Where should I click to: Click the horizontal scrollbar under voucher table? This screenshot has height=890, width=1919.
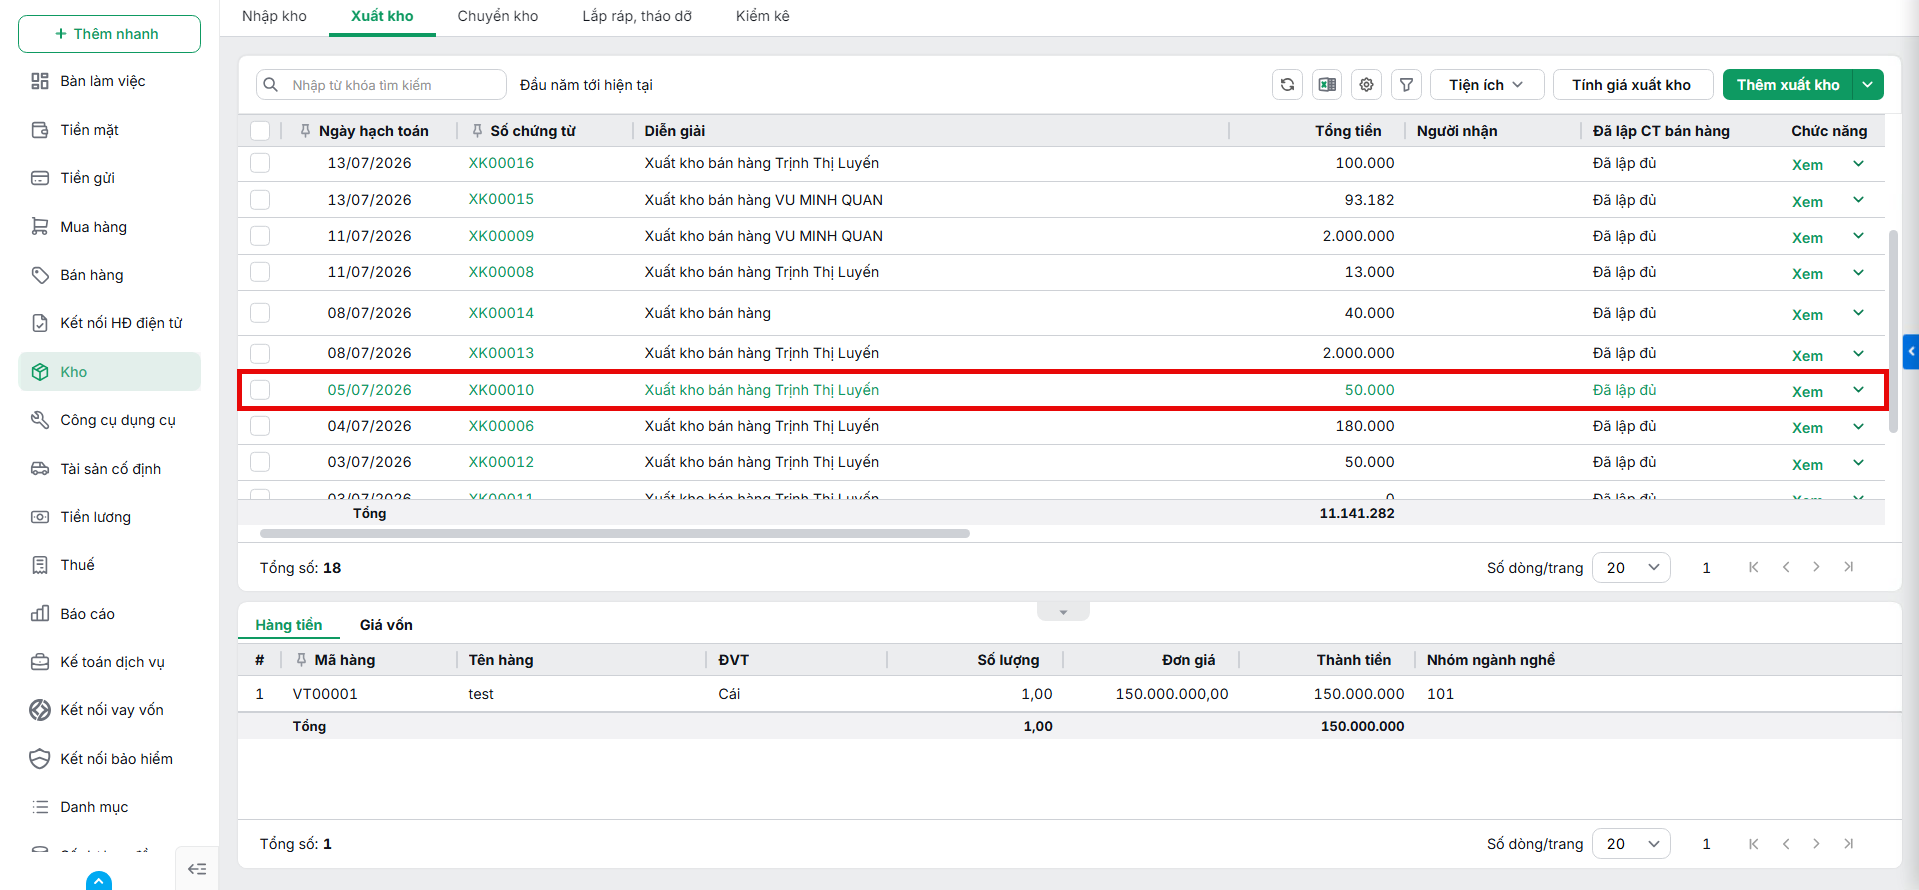614,534
